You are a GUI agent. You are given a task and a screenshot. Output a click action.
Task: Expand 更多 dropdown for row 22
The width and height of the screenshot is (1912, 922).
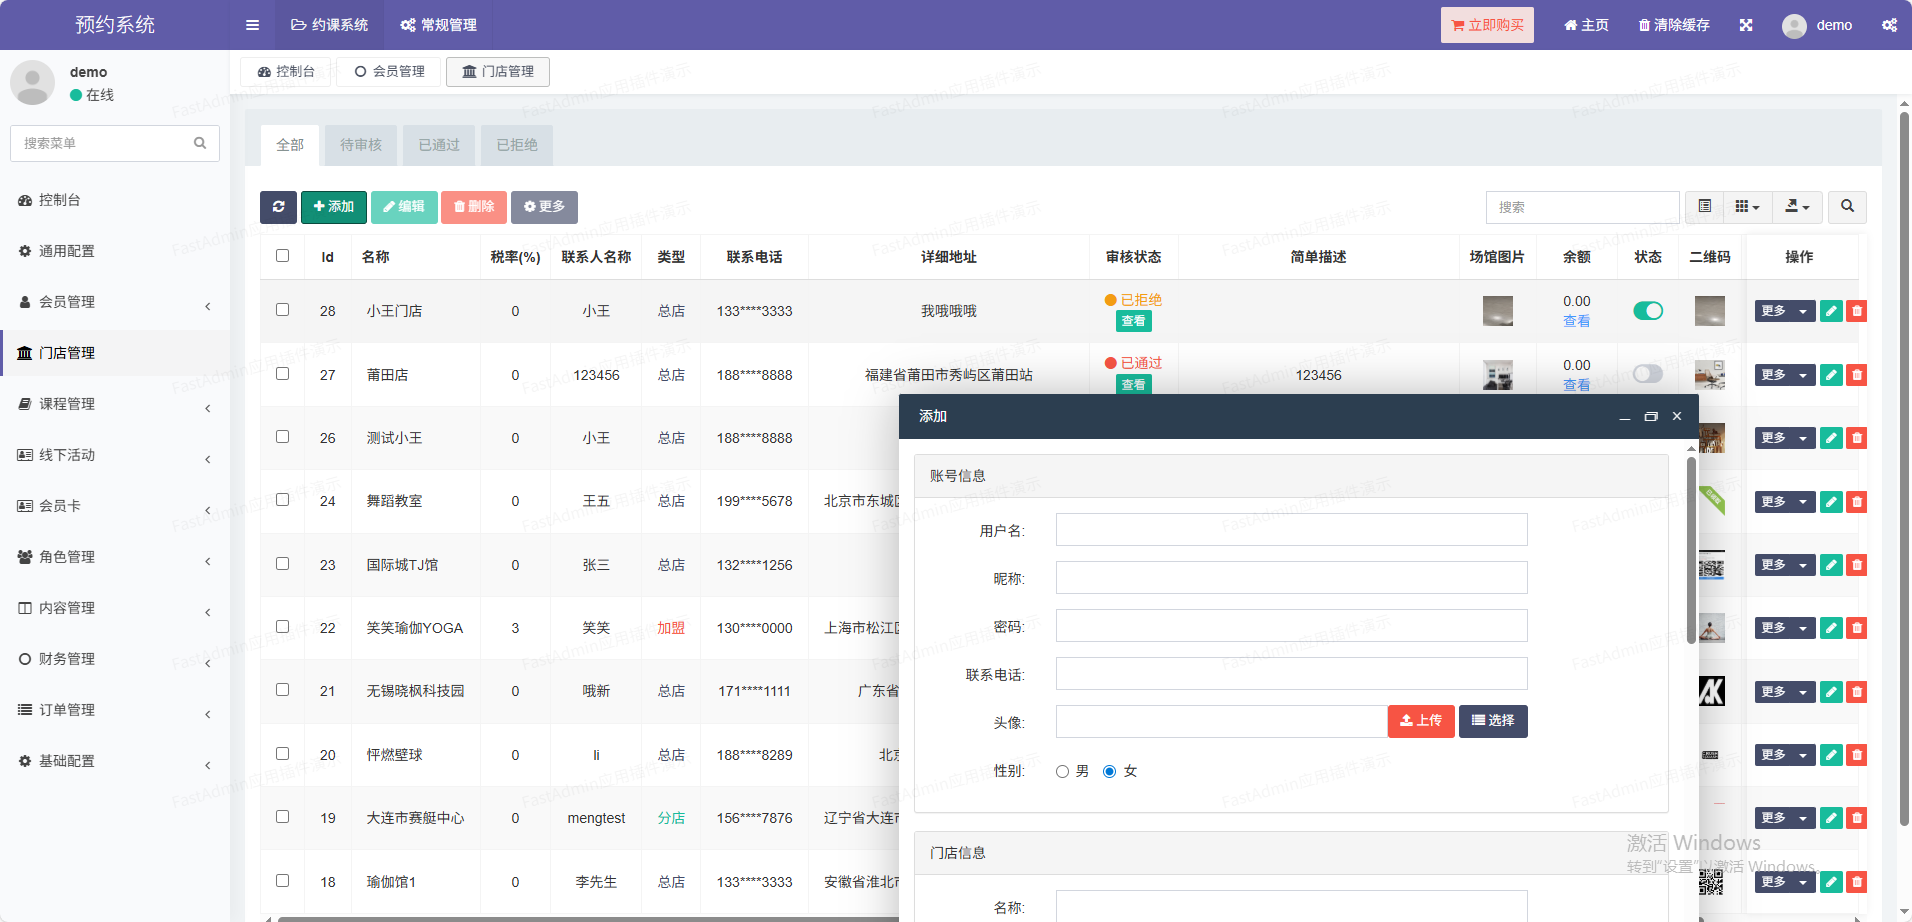[x=1784, y=628]
